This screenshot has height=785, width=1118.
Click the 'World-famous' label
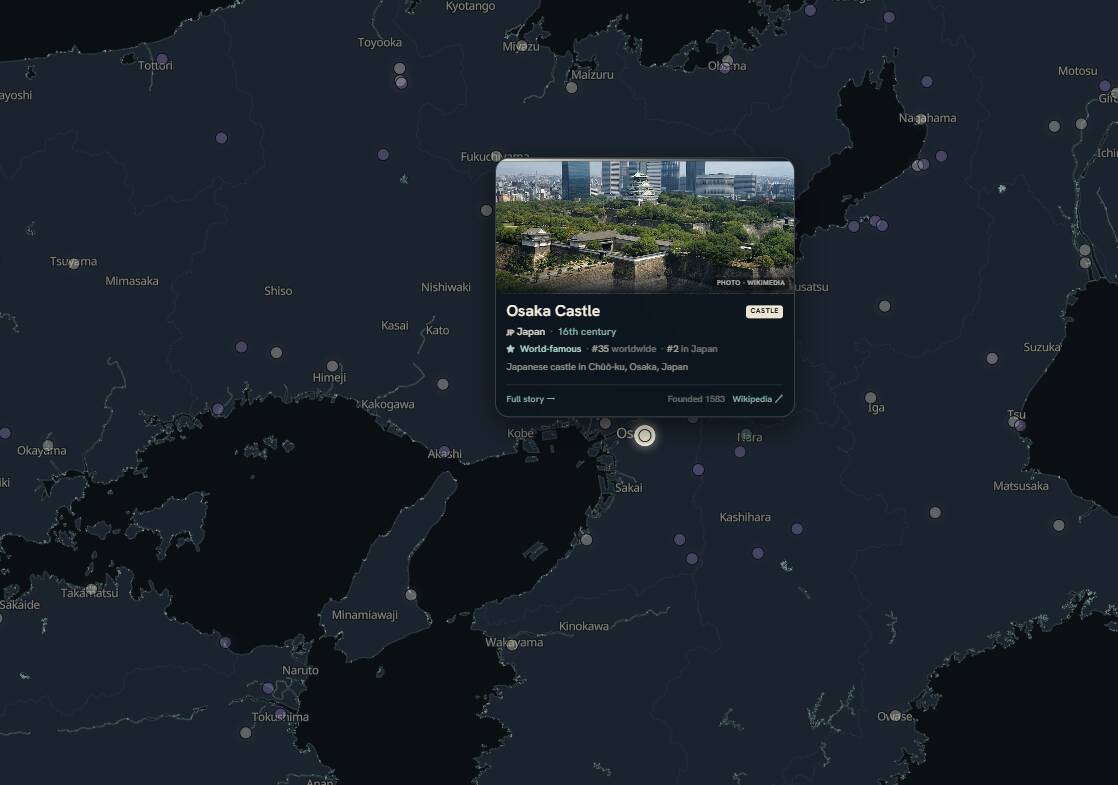pyautogui.click(x=550, y=349)
